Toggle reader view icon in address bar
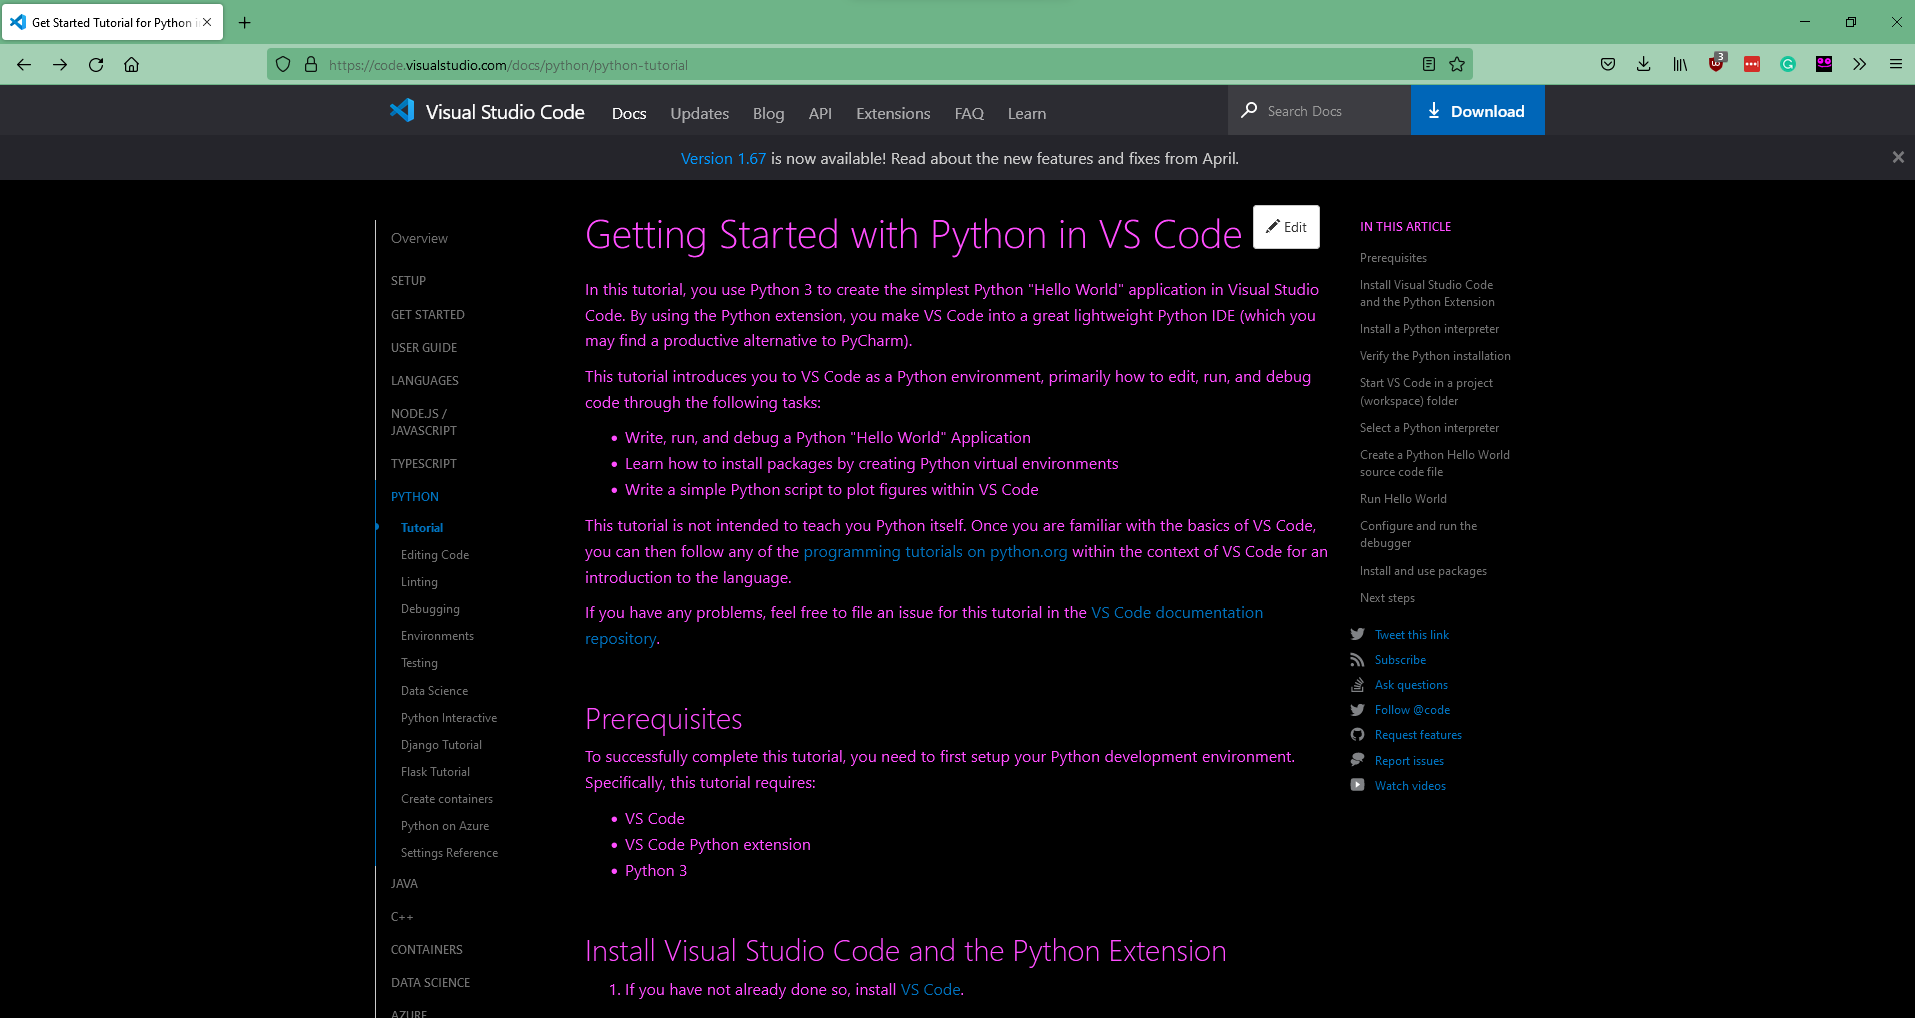The height and width of the screenshot is (1018, 1915). pos(1429,65)
